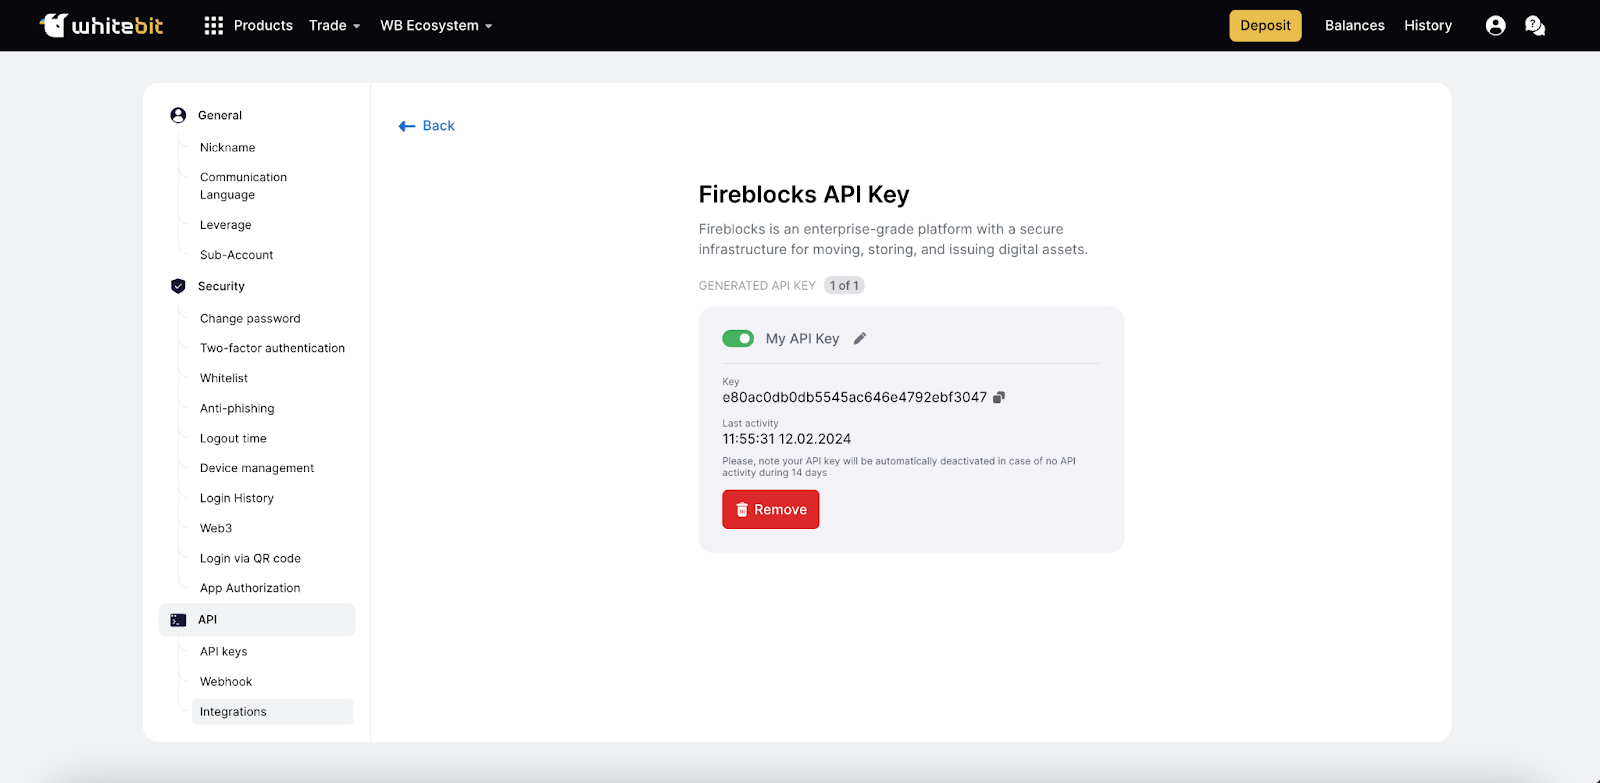
Task: Click the WhiteBIT logo
Action: [x=101, y=25]
